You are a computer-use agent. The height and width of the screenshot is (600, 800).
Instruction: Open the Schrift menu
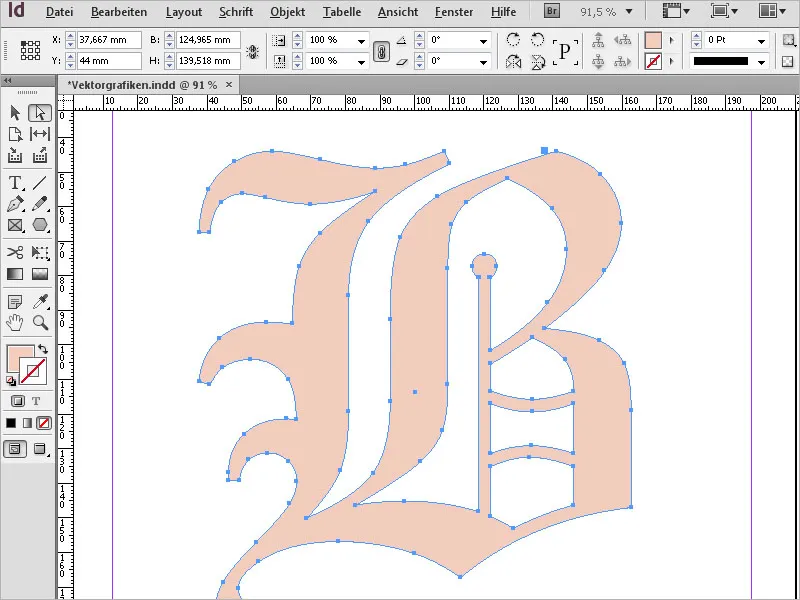pyautogui.click(x=236, y=12)
